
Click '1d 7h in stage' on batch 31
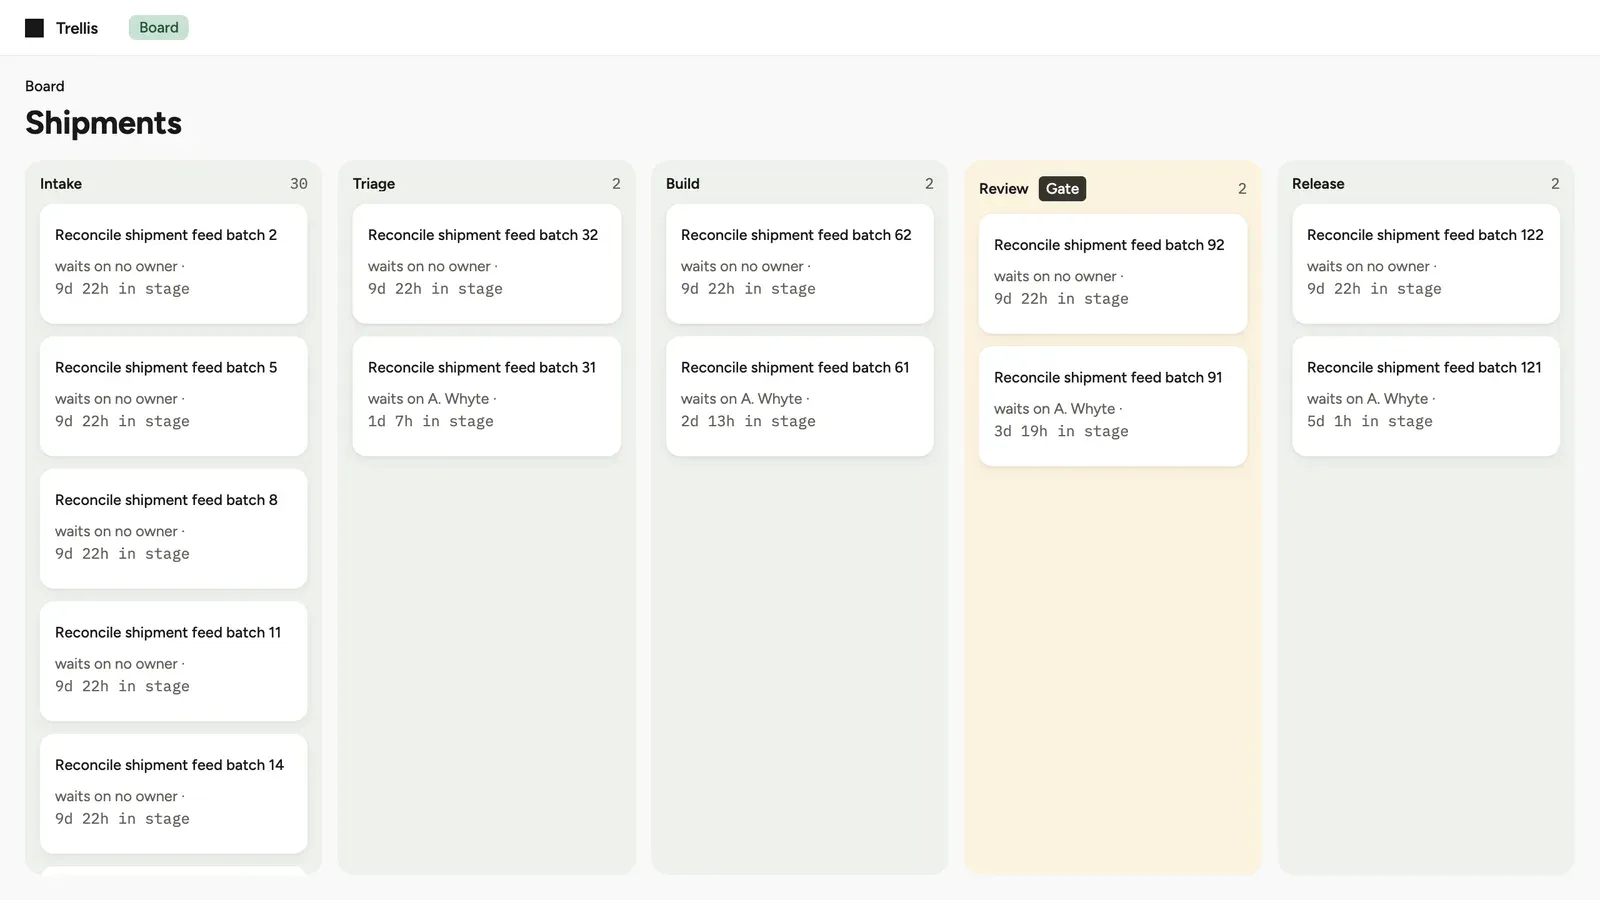point(431,422)
